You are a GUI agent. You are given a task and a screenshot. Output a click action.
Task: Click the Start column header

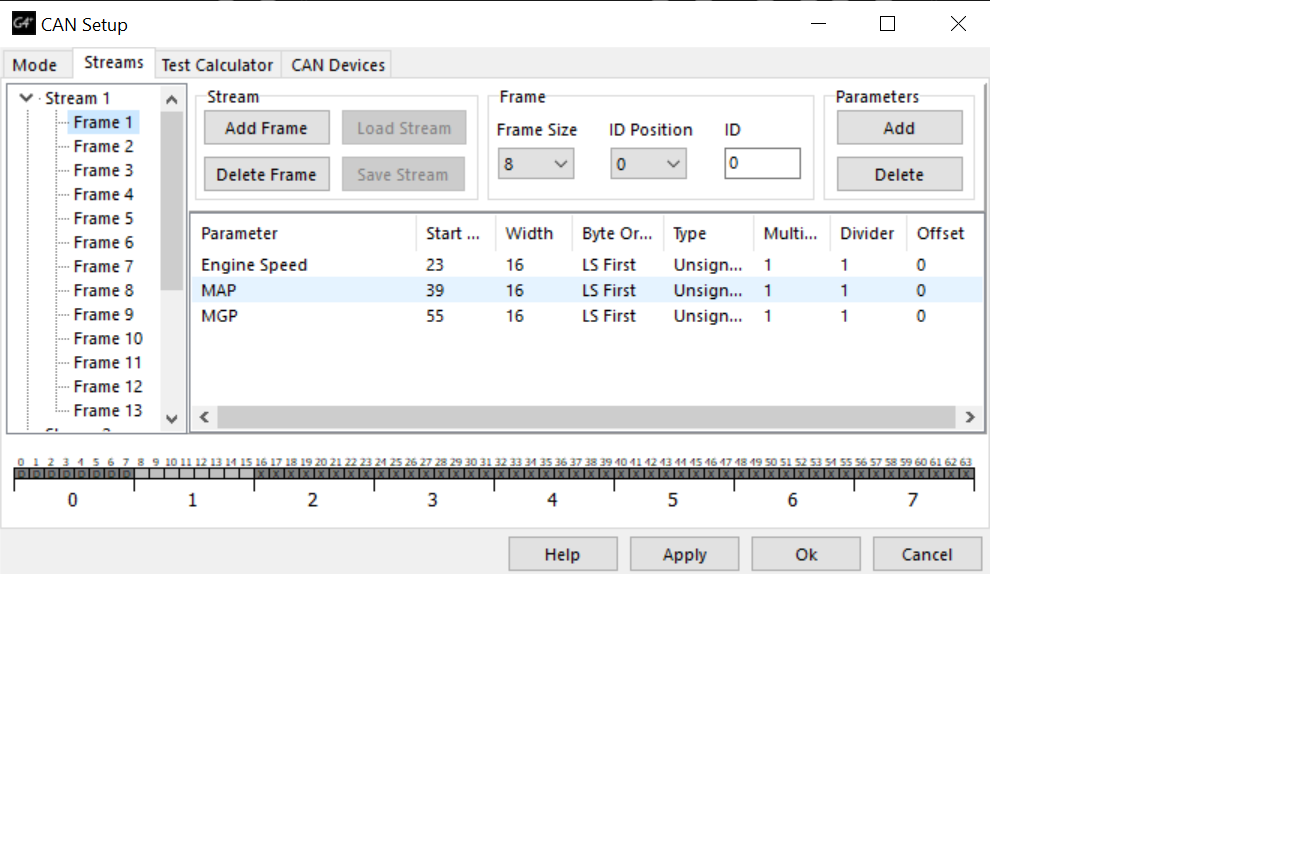coord(456,233)
